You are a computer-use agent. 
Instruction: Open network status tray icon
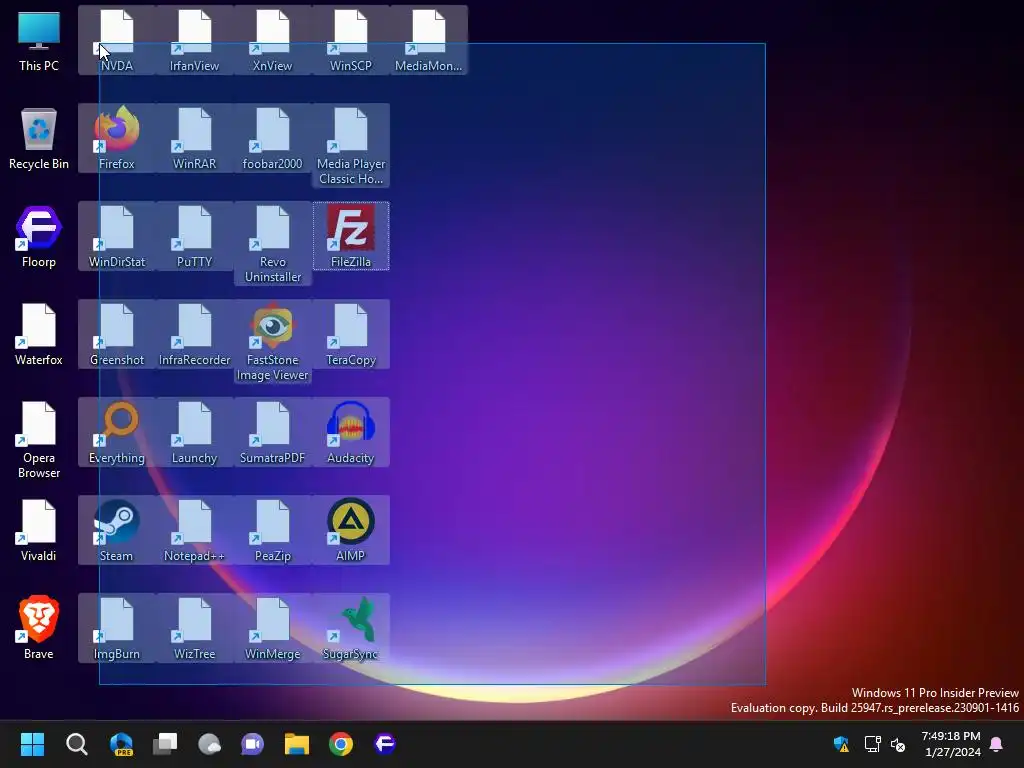click(x=872, y=744)
